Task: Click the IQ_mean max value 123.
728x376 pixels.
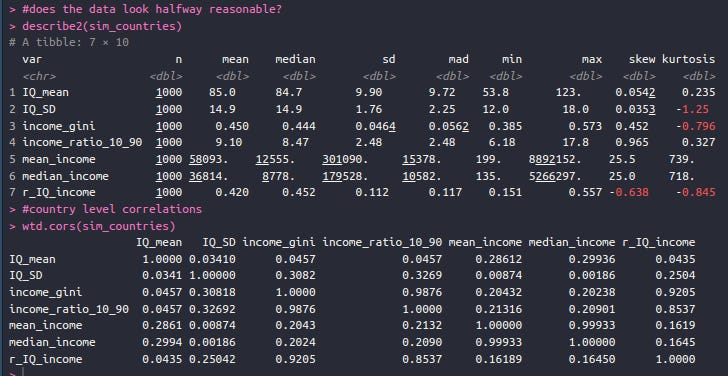Action: point(568,92)
